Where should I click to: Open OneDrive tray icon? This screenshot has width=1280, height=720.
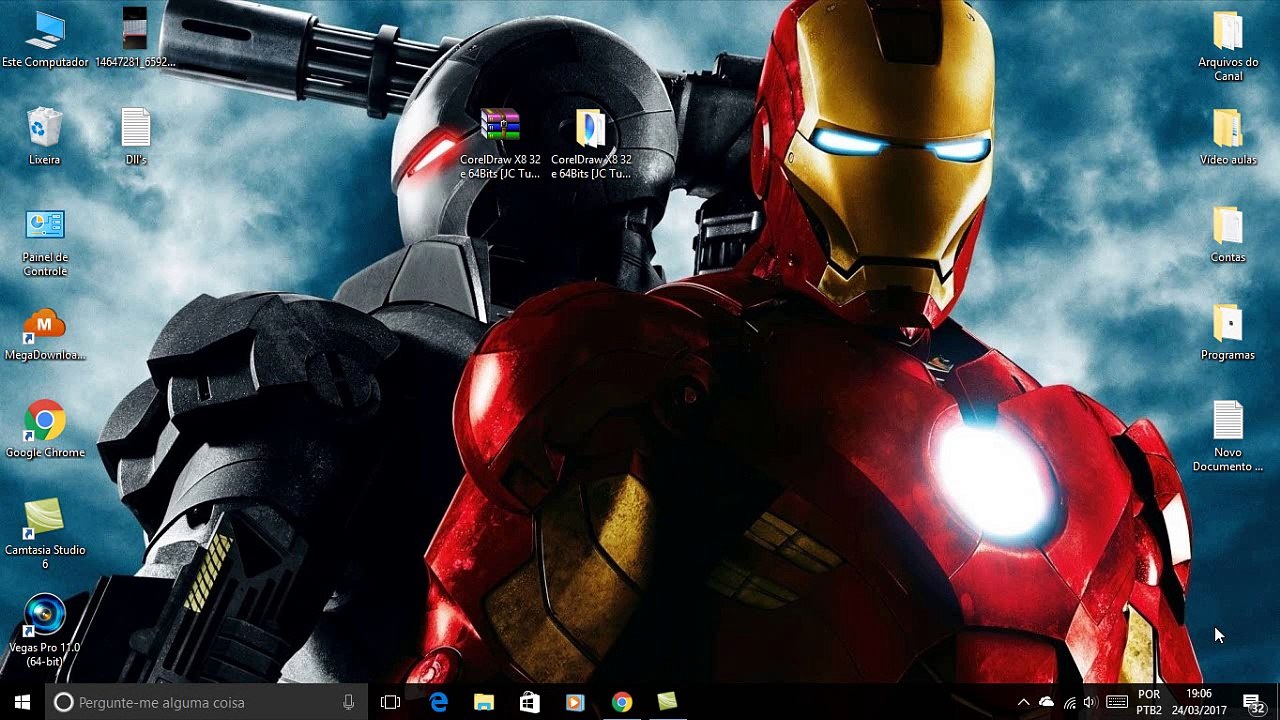coord(1046,702)
